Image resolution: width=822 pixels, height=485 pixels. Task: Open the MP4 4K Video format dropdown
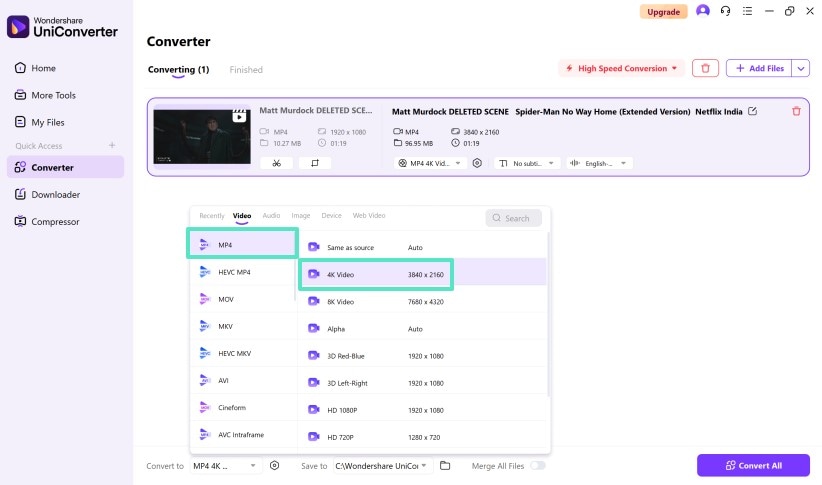point(429,163)
